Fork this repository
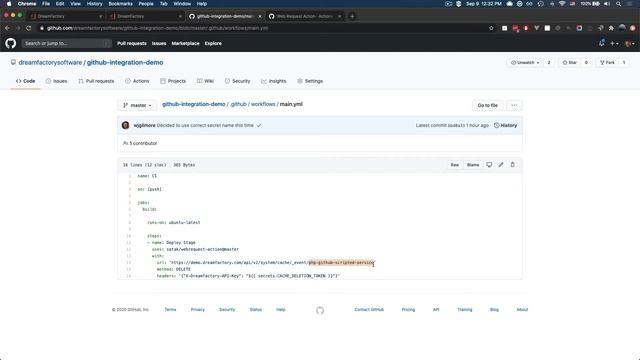The height and width of the screenshot is (360, 640). [x=607, y=63]
